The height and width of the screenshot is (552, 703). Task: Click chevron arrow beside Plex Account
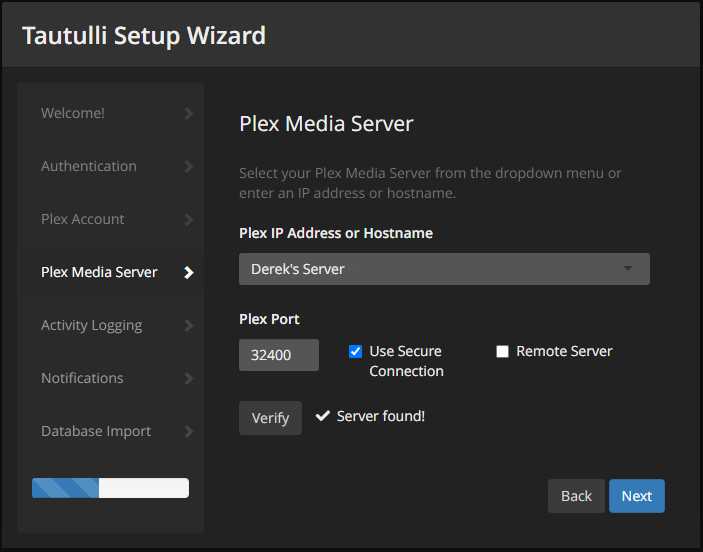189,219
